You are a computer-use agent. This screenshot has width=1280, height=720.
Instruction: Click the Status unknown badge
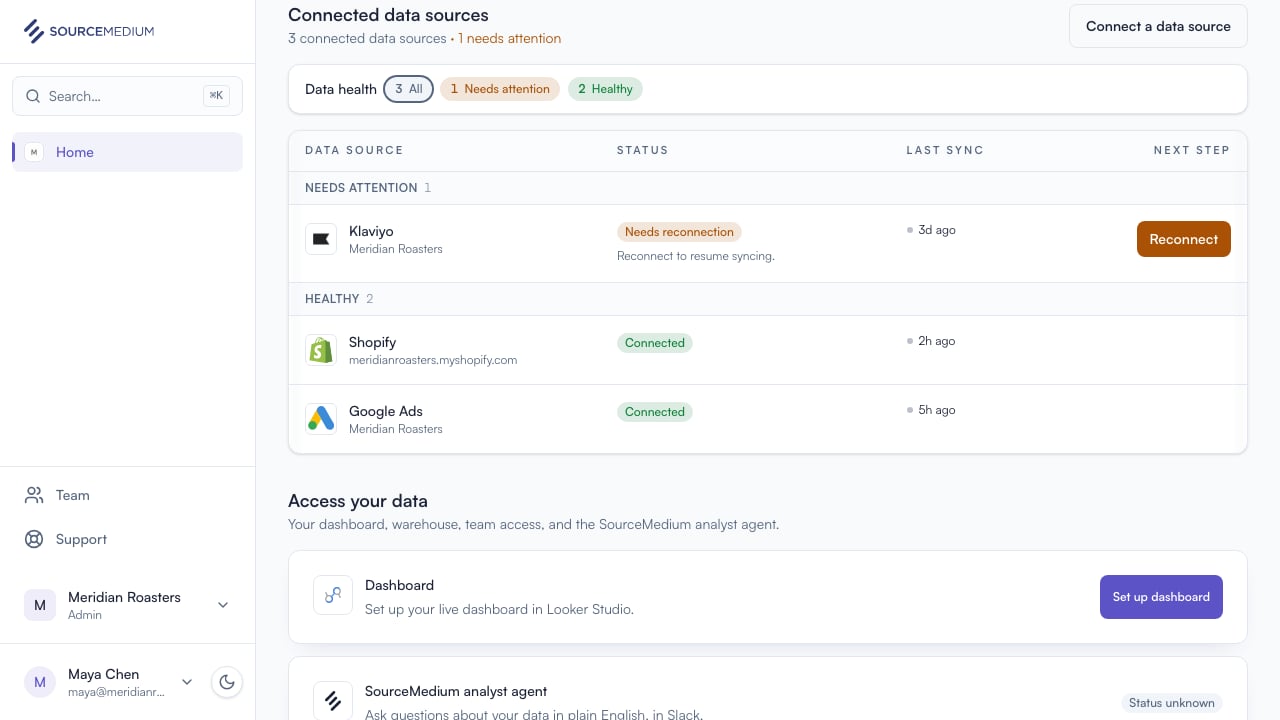pyautogui.click(x=1172, y=703)
